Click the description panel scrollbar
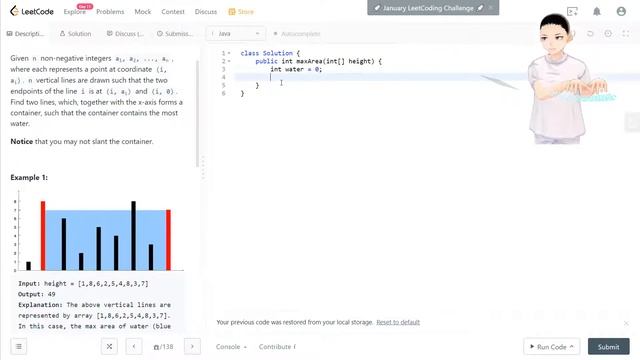 pos(198,113)
